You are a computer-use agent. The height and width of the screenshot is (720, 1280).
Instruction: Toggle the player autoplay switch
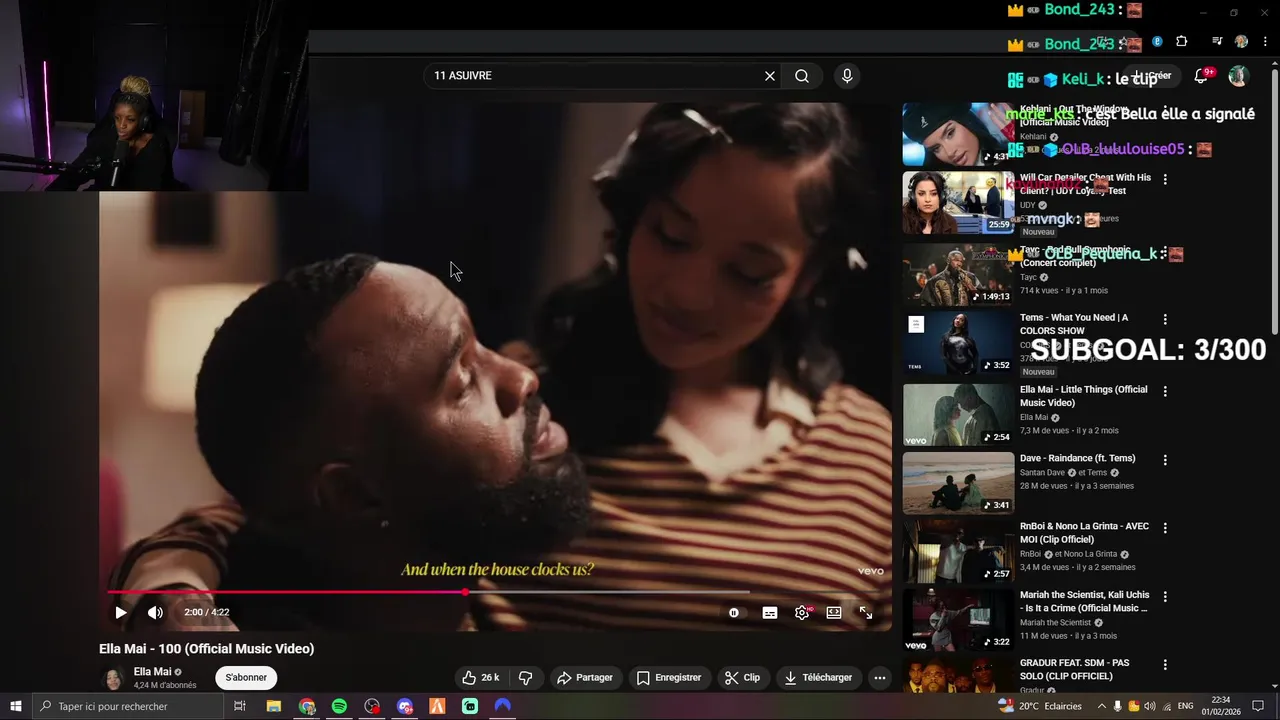tap(734, 613)
